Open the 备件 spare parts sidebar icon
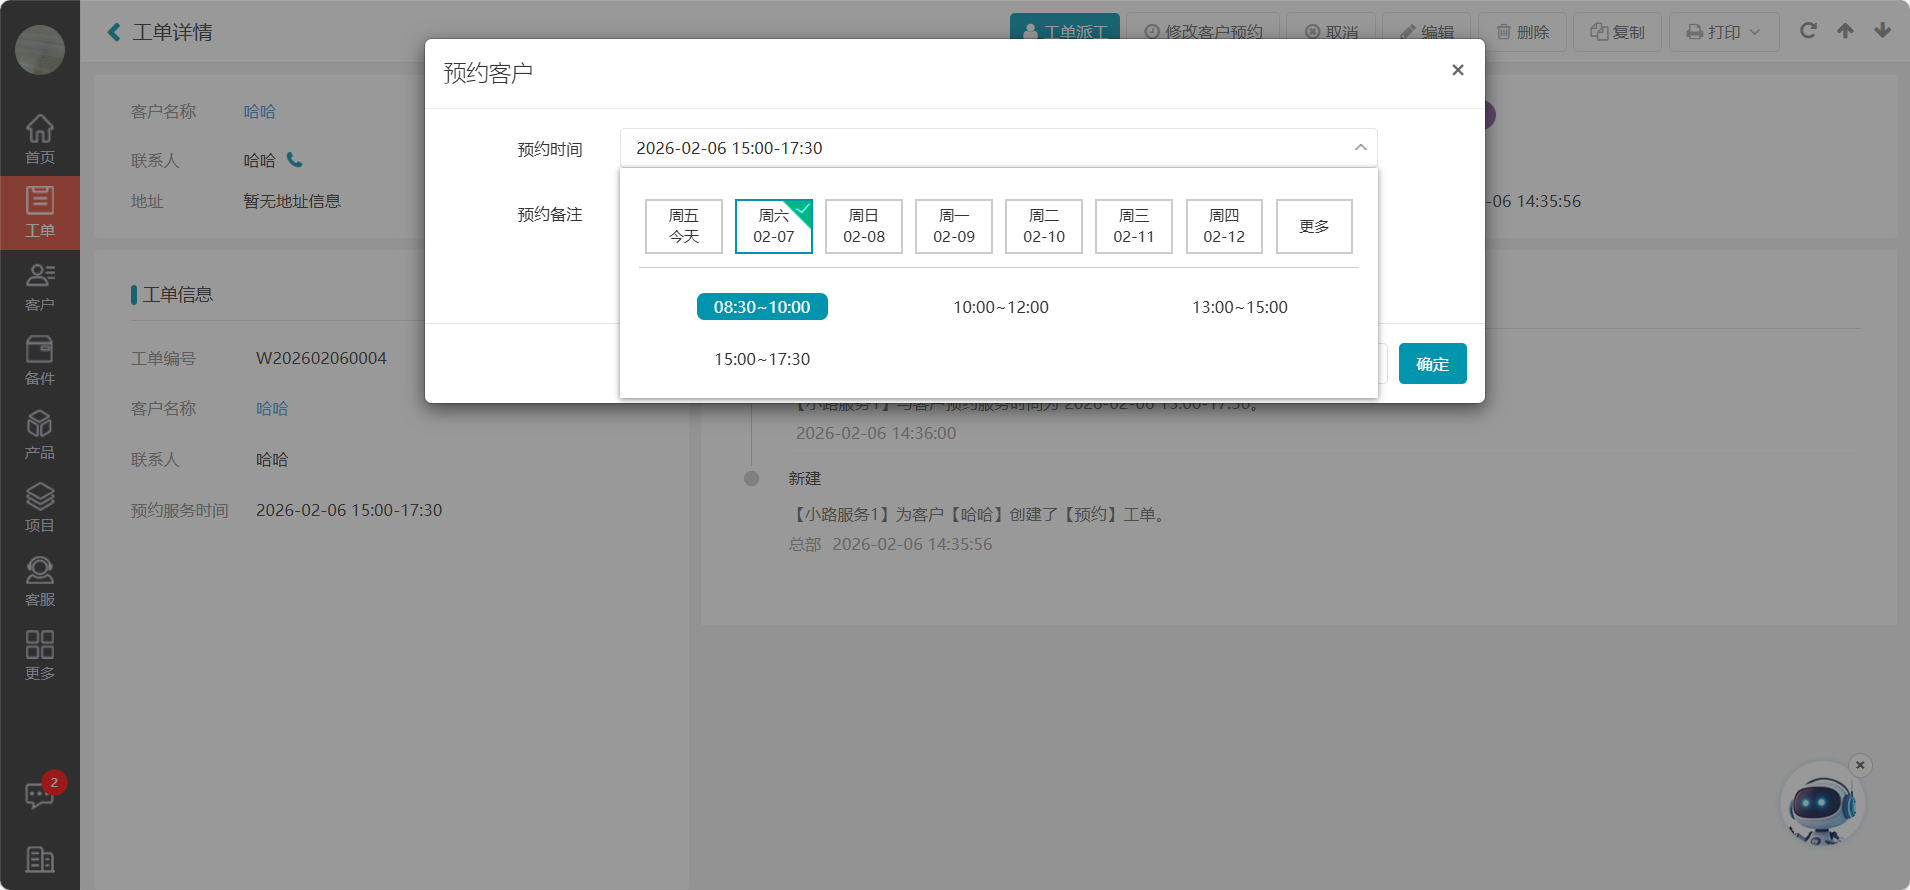The image size is (1910, 890). [40, 360]
